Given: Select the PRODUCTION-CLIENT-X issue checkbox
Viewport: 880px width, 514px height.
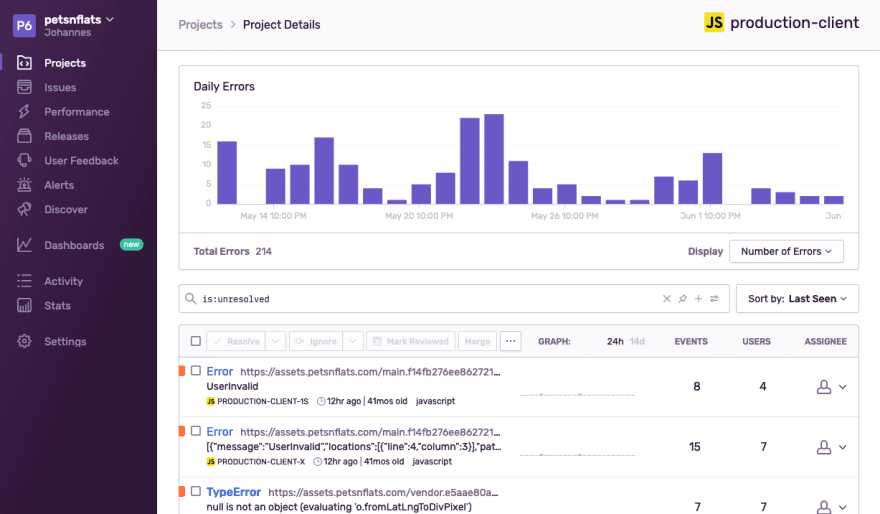Looking at the screenshot, I should point(196,431).
